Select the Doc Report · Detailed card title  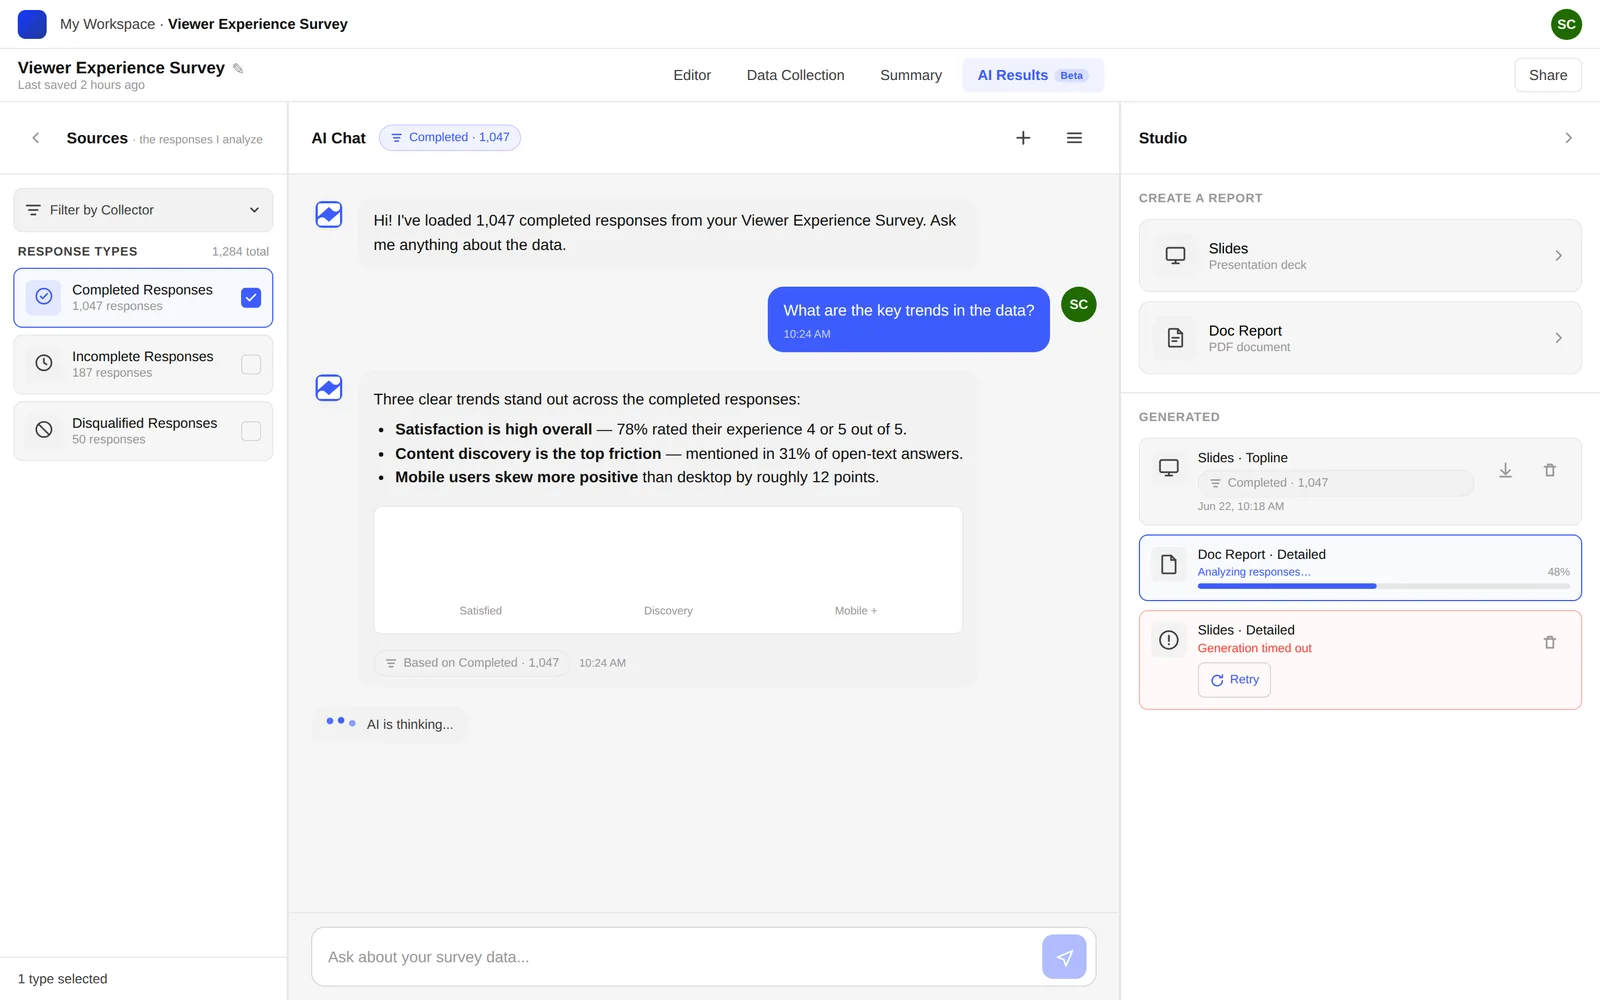[x=1261, y=554]
